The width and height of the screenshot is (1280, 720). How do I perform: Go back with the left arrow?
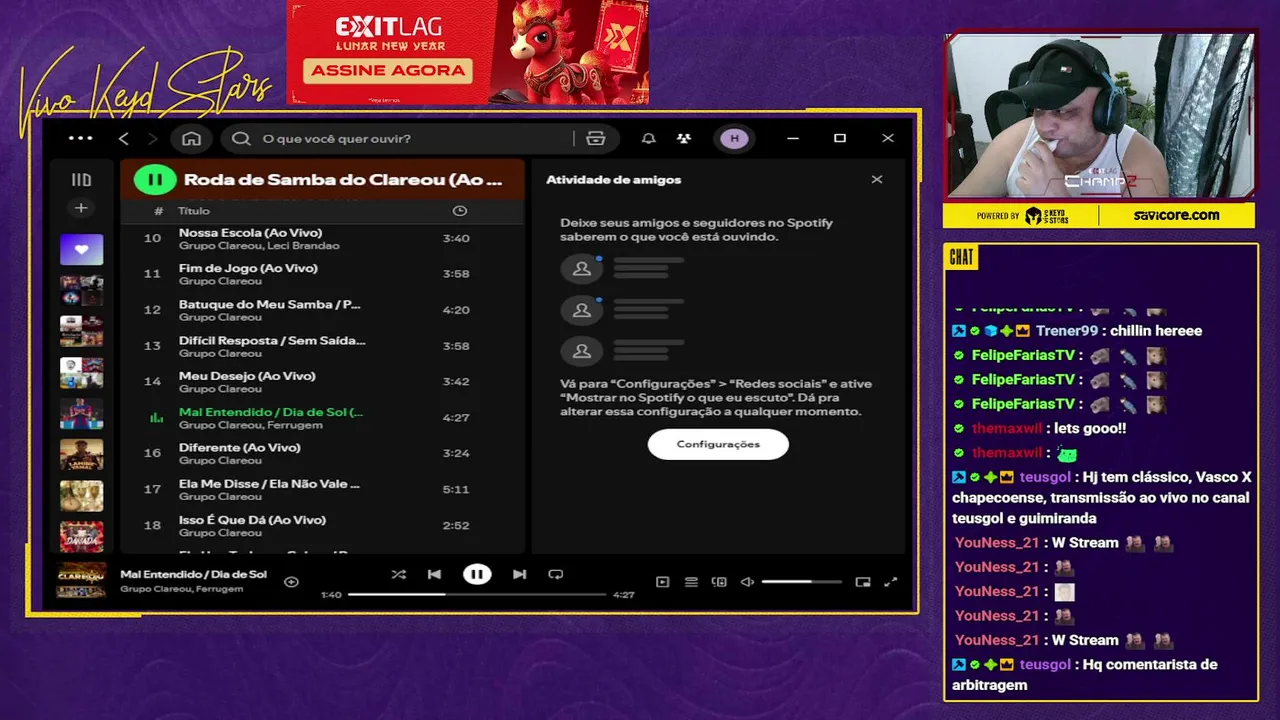[124, 139]
